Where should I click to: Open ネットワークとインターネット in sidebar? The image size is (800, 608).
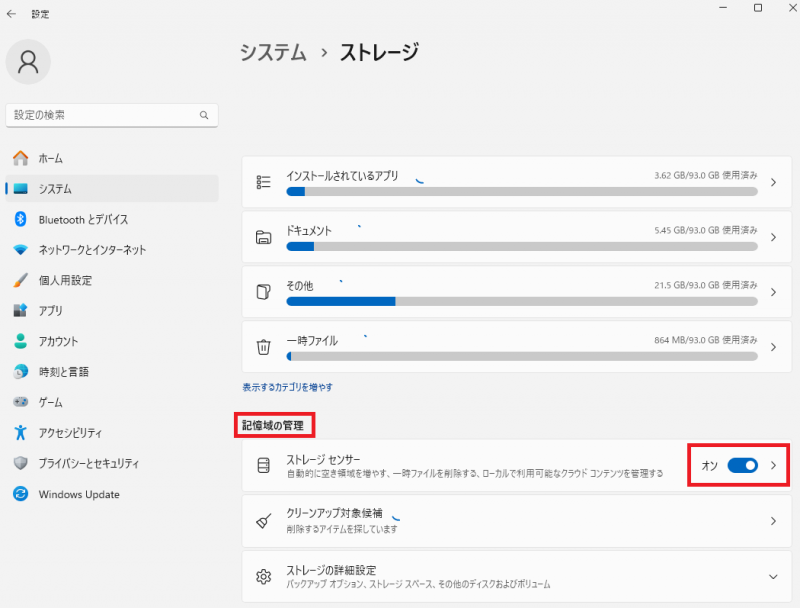92,250
